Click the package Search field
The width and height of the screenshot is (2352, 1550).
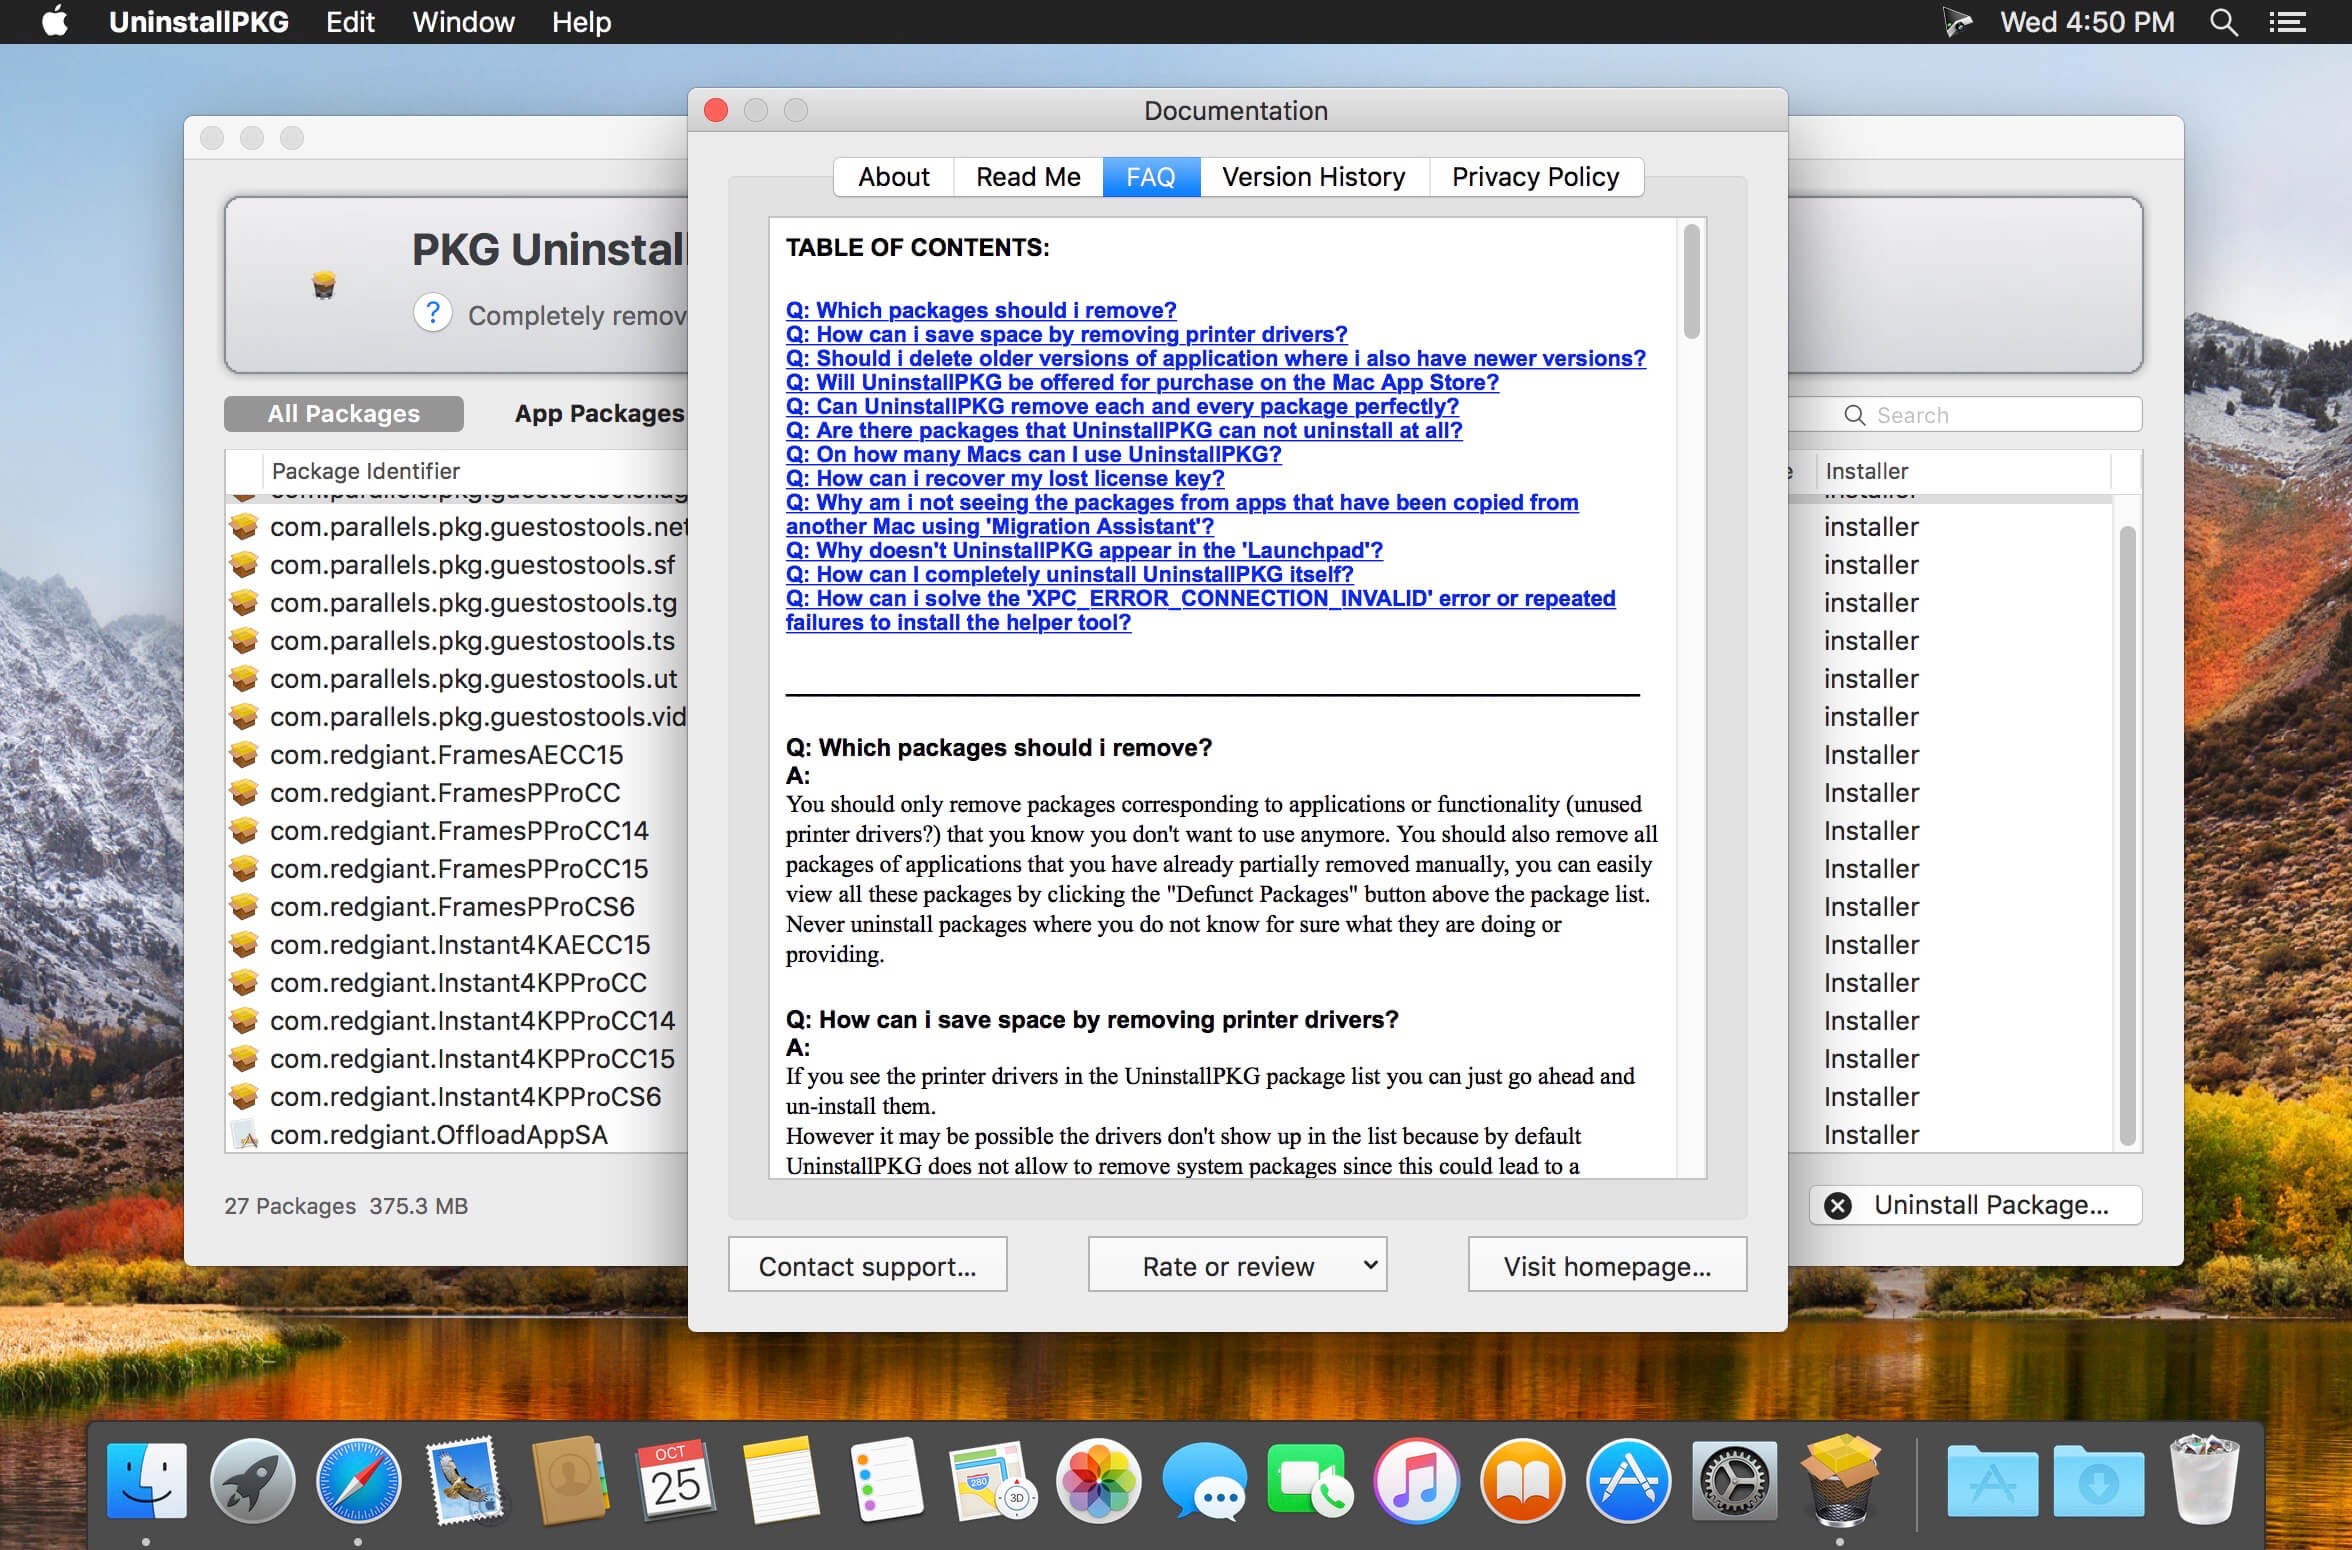pyautogui.click(x=1965, y=414)
